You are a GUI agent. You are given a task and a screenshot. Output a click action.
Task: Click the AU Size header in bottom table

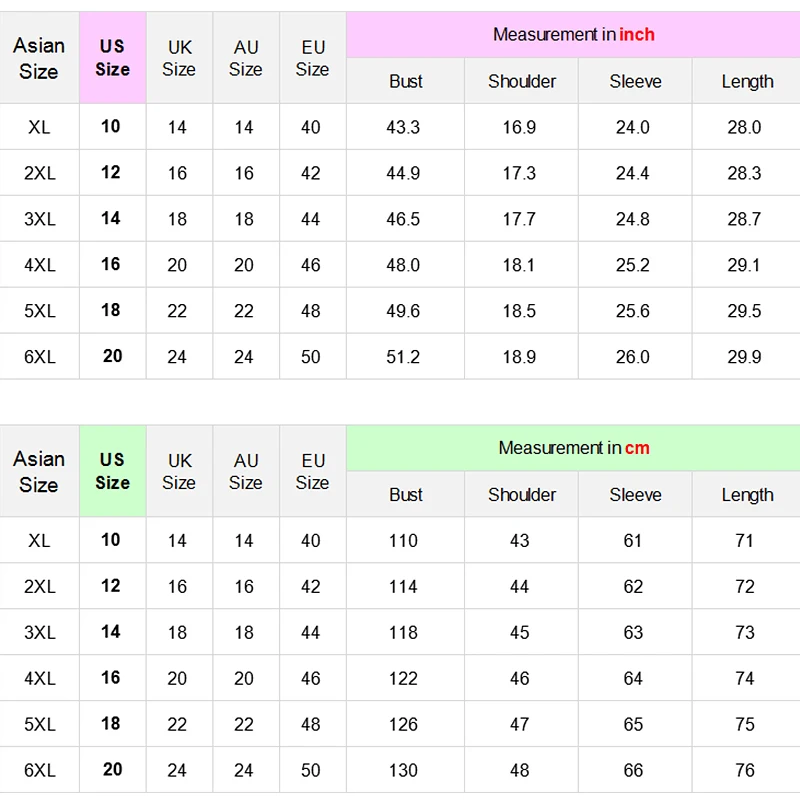coord(245,471)
